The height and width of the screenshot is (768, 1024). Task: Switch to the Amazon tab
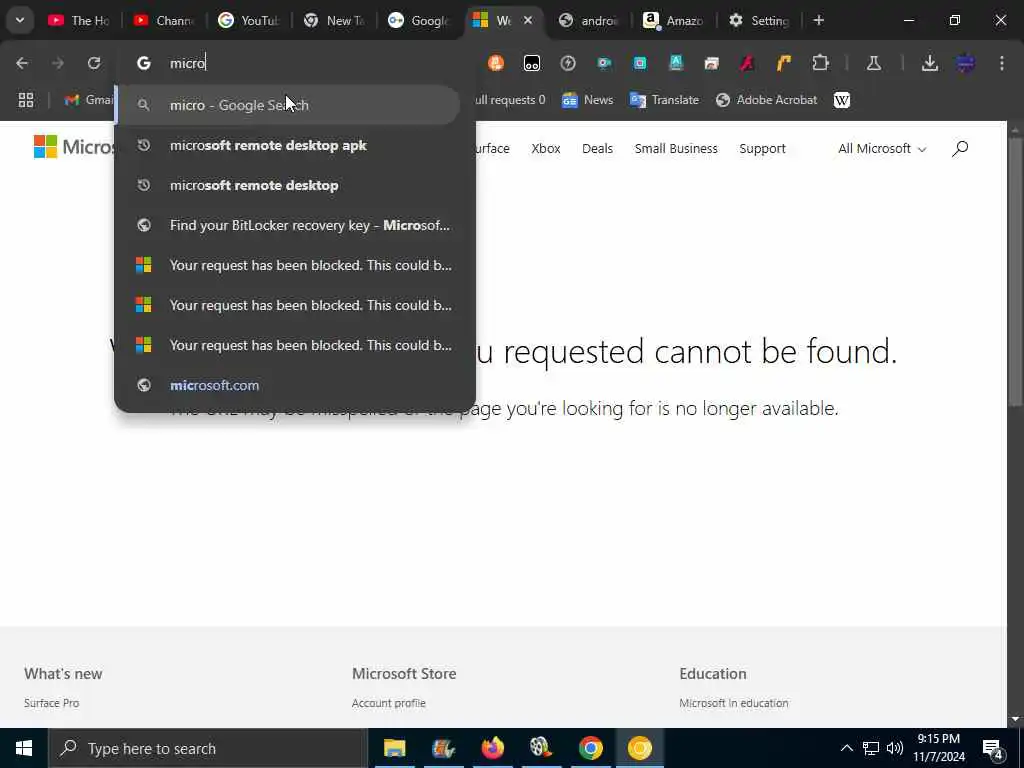(x=673, y=20)
